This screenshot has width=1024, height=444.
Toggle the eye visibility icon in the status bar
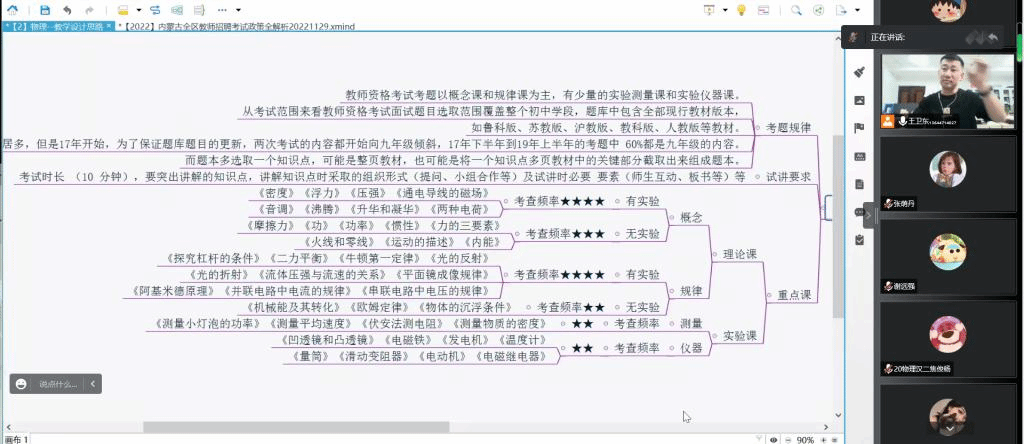tap(773, 439)
